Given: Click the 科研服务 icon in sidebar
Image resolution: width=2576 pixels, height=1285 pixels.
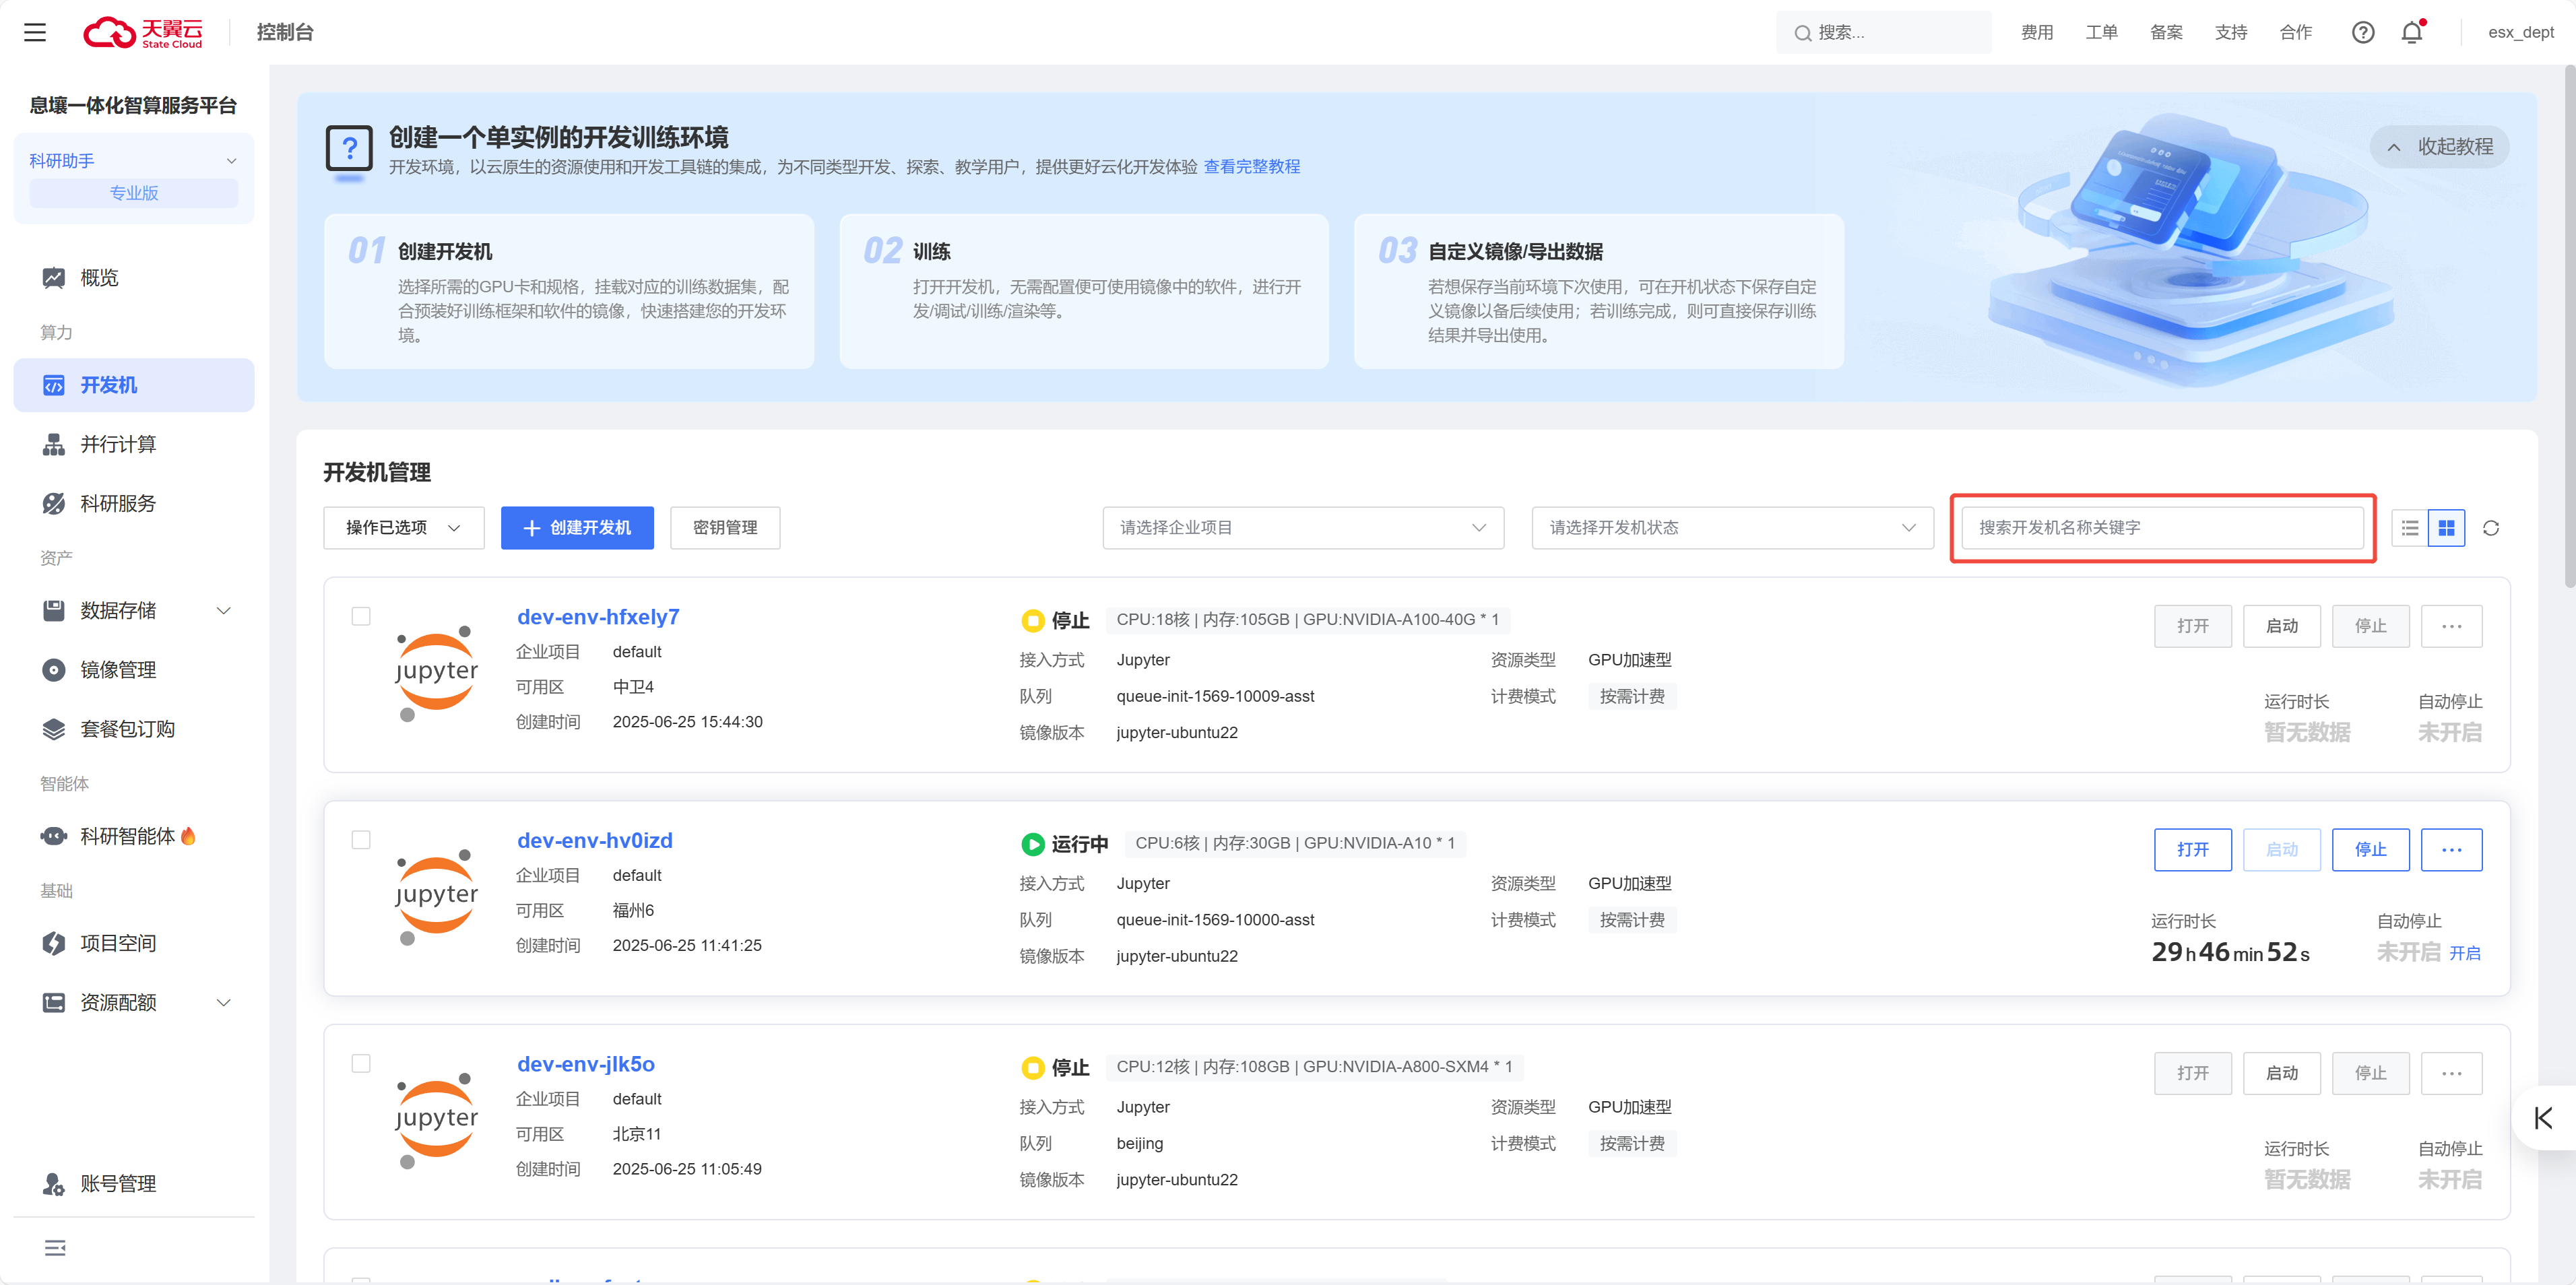Looking at the screenshot, I should (x=54, y=503).
